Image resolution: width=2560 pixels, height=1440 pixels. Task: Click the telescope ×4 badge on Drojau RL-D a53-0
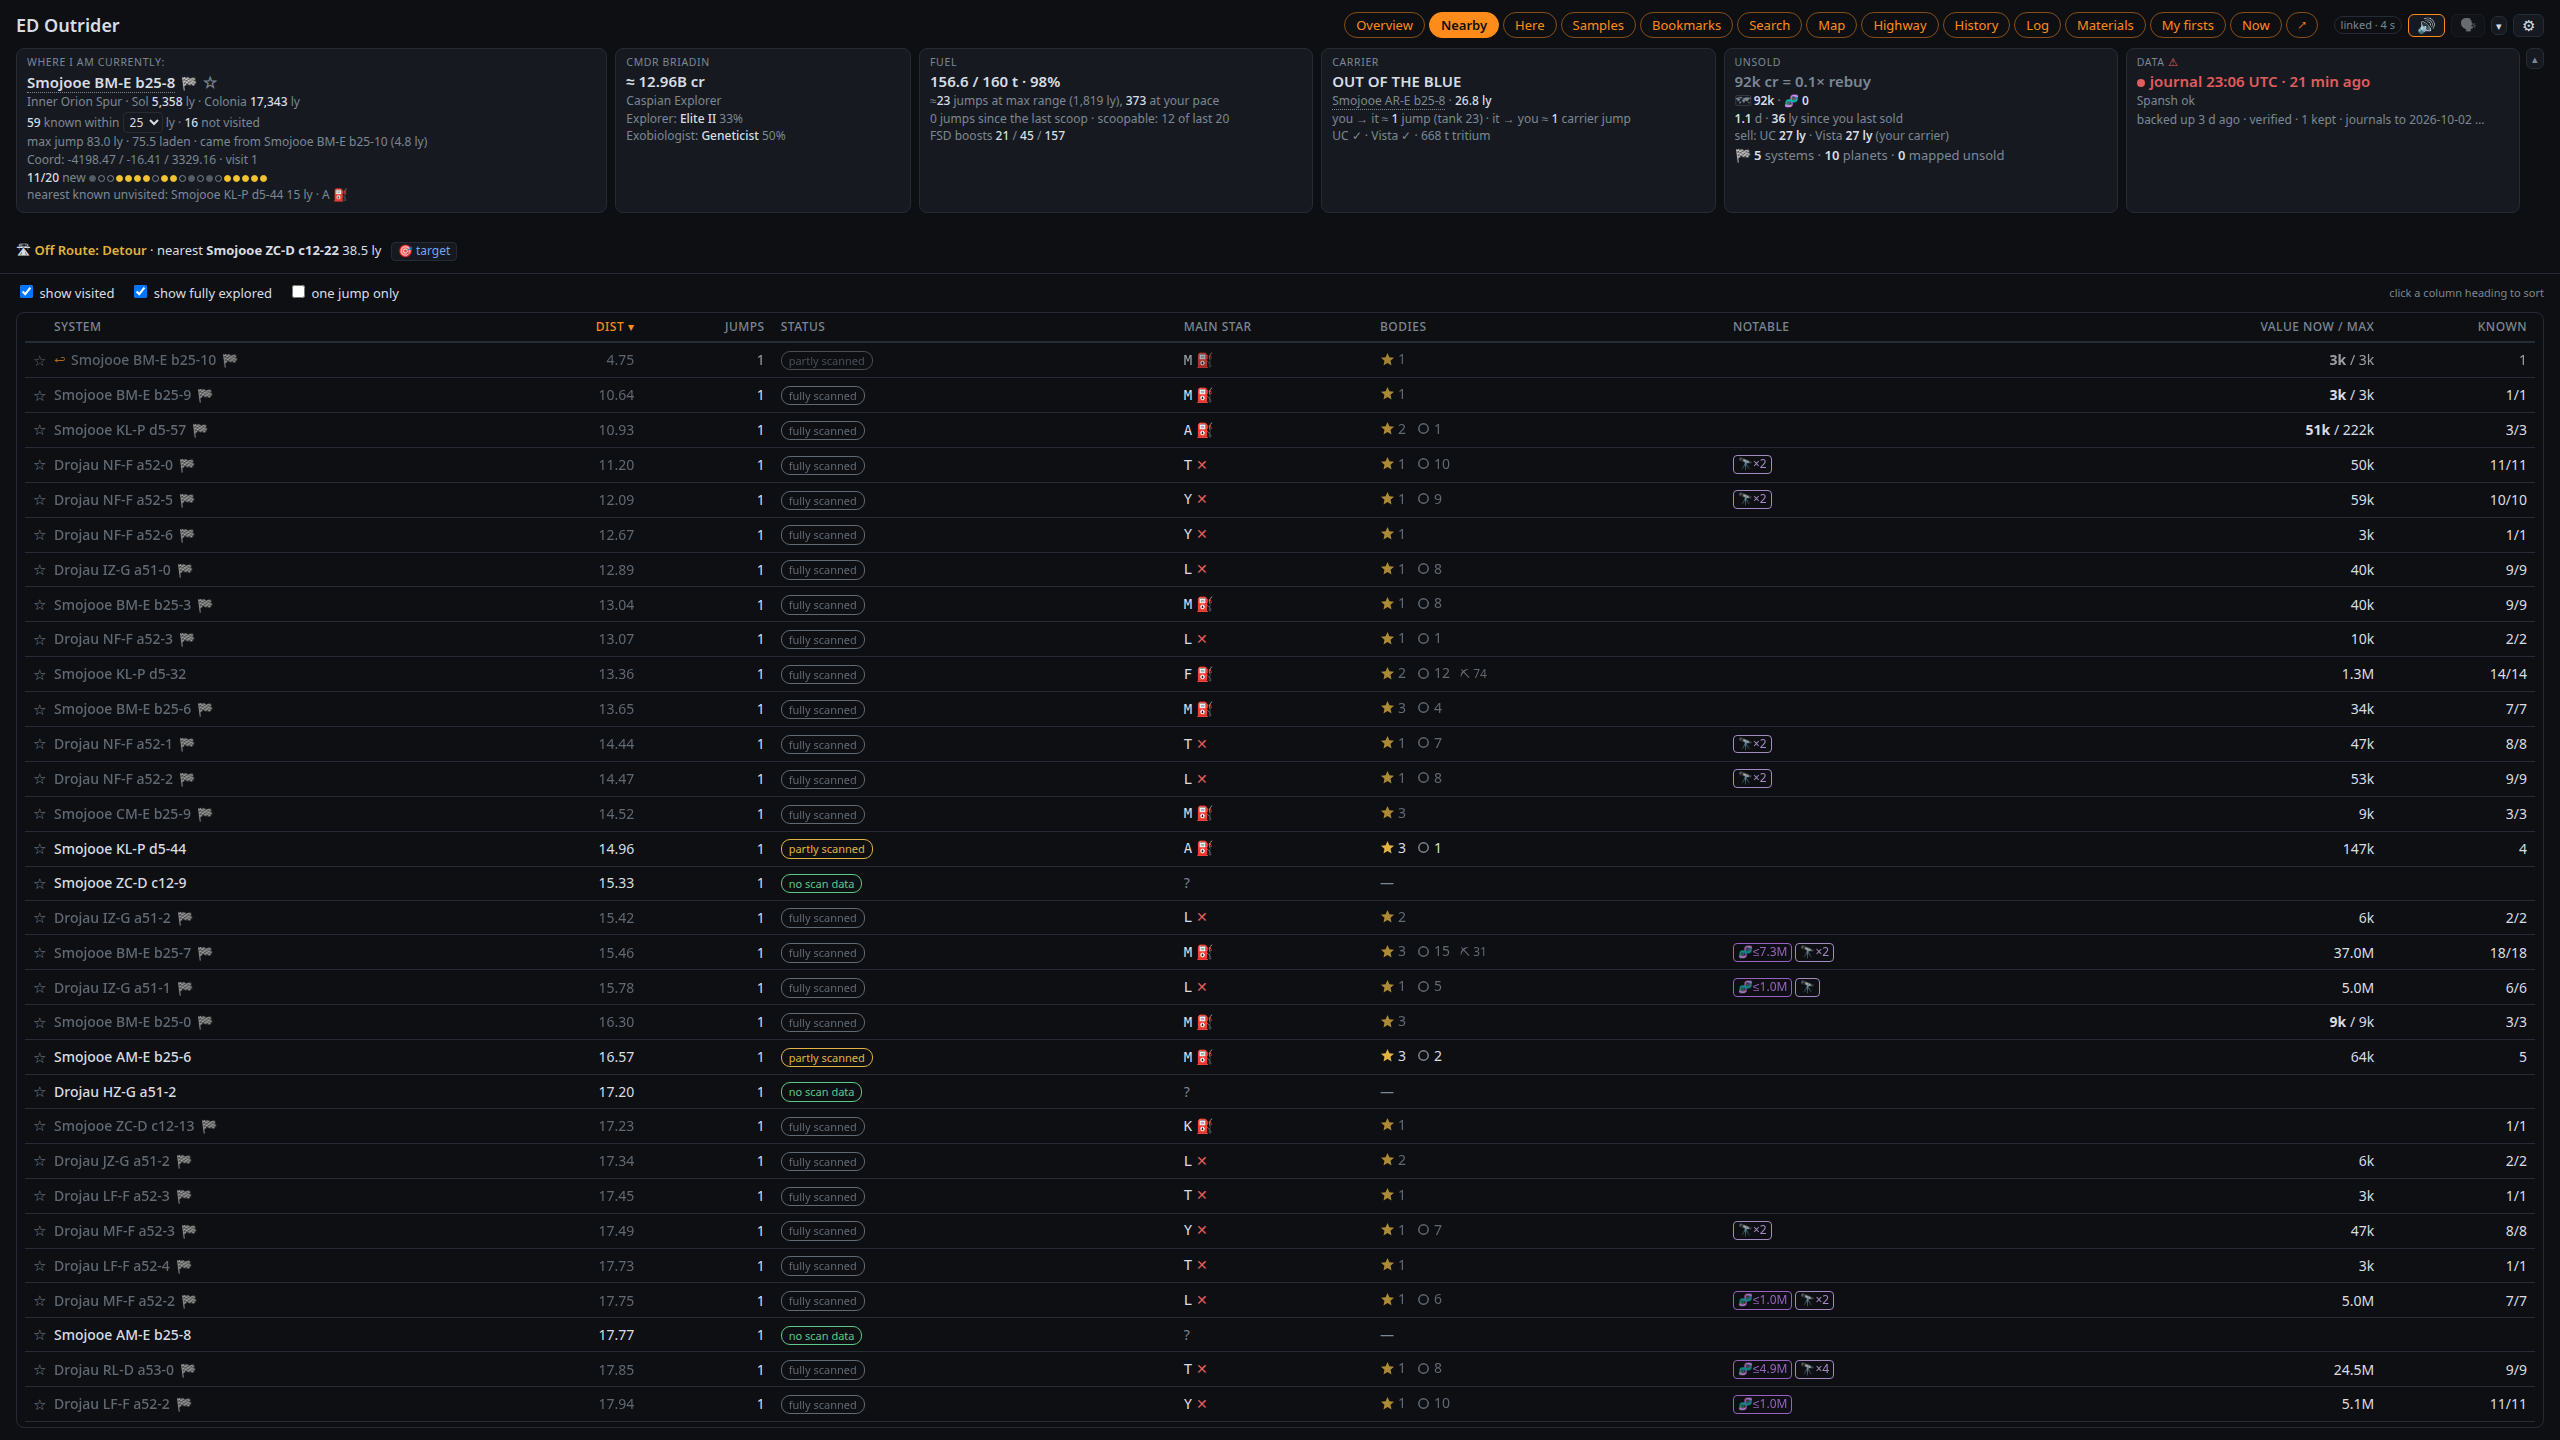click(1814, 1369)
